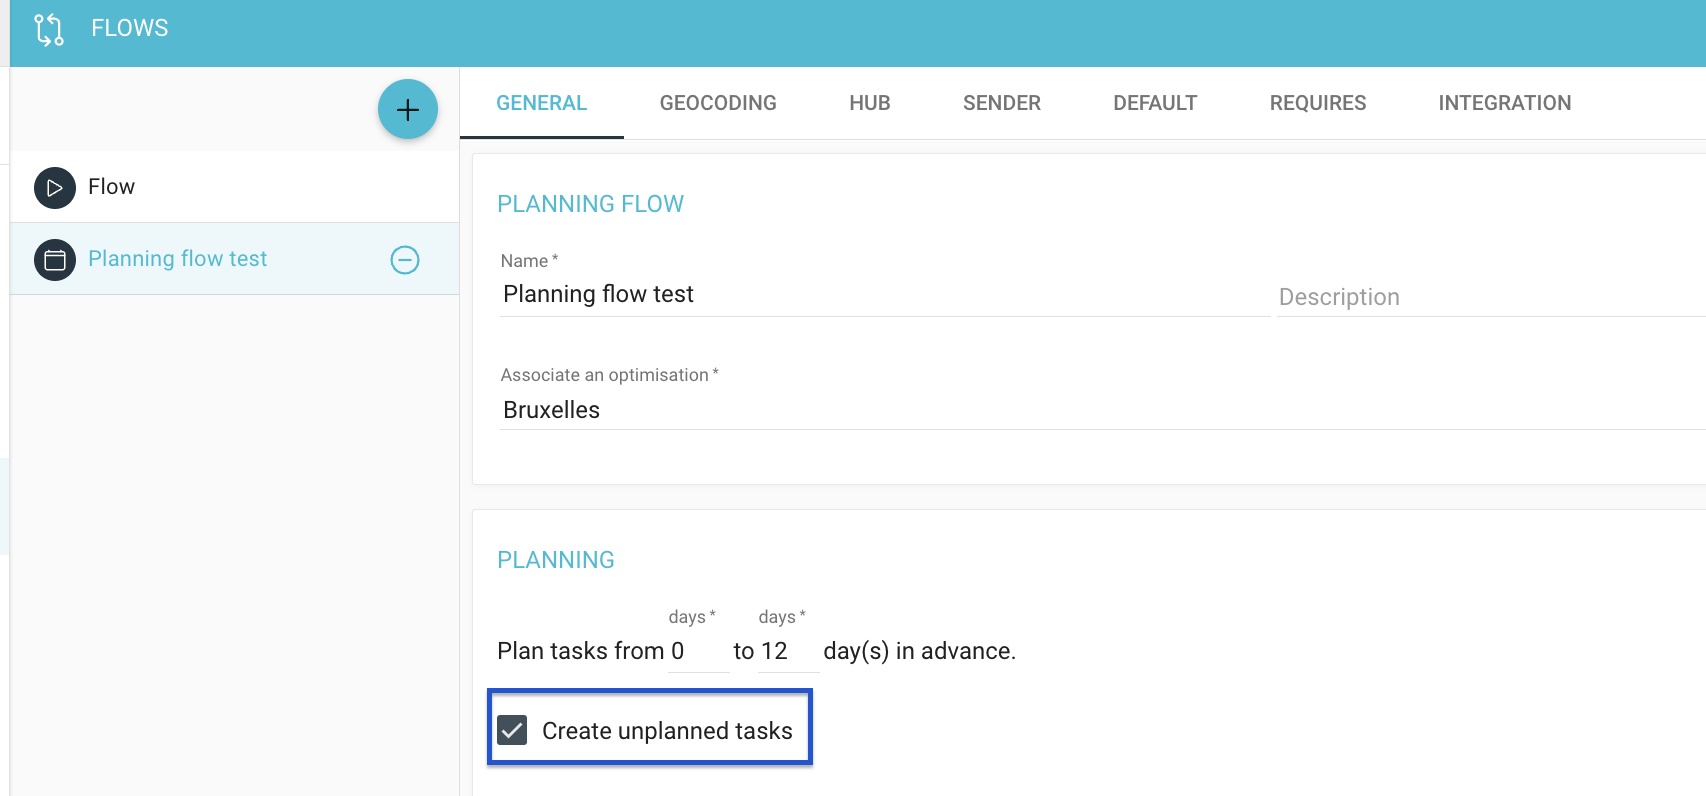Remove Planning flow test with minus icon

405,260
